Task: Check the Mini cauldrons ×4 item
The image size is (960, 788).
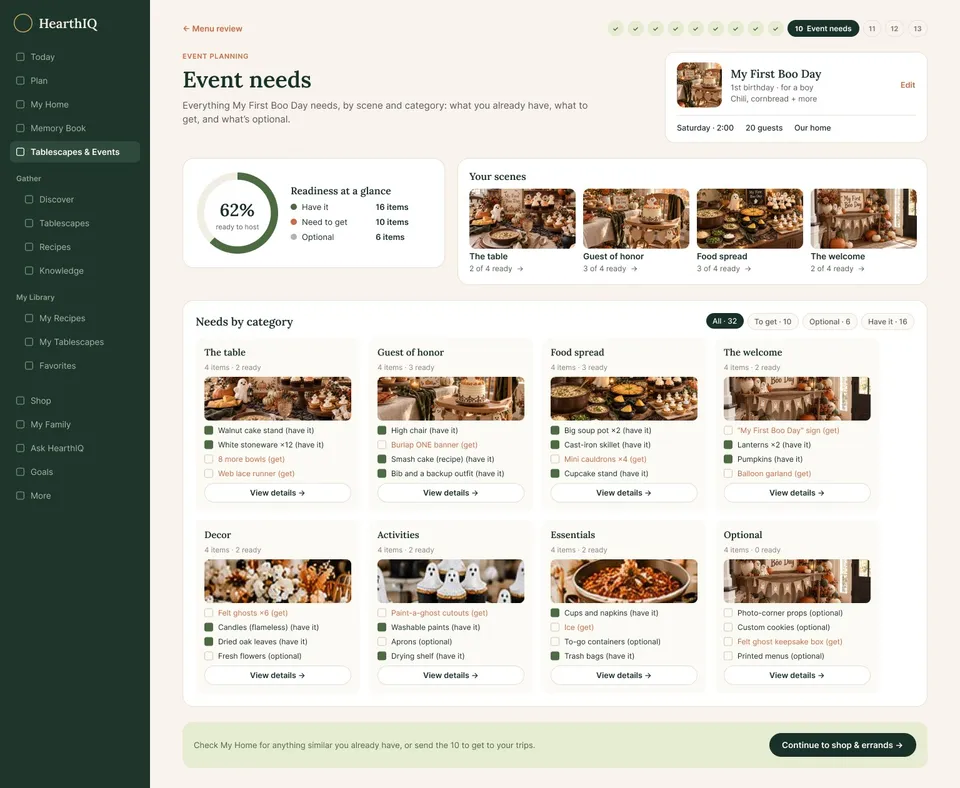Action: 555,459
